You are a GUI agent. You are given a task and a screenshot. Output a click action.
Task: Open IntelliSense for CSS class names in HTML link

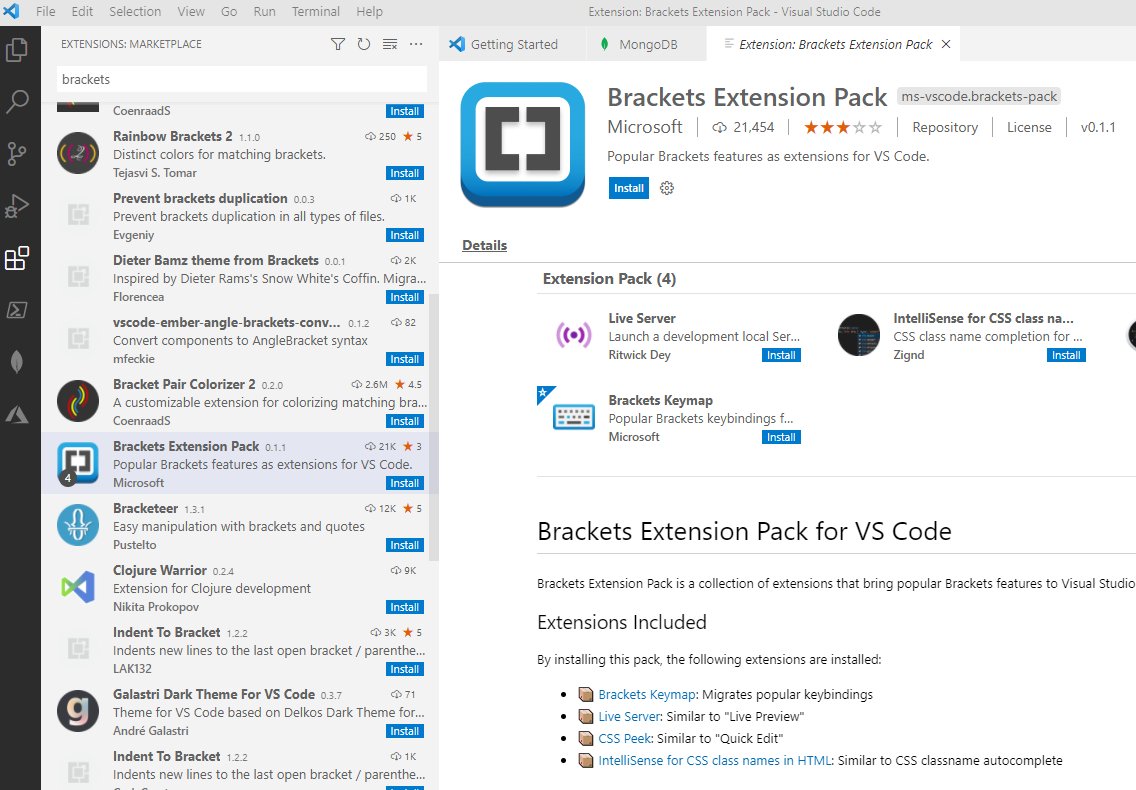click(714, 760)
